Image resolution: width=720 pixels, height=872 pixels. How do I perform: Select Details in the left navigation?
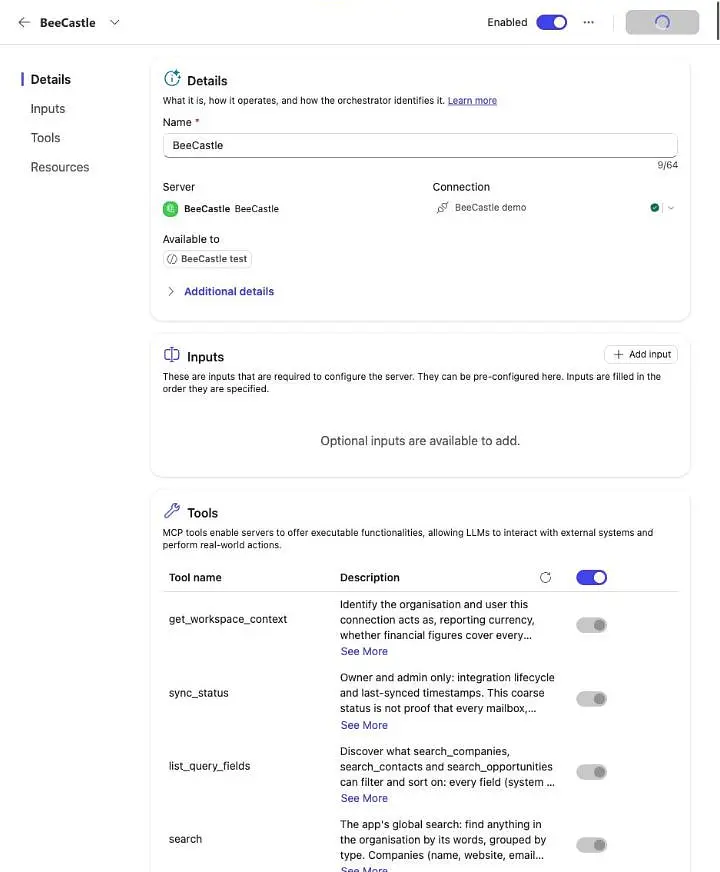[51, 80]
